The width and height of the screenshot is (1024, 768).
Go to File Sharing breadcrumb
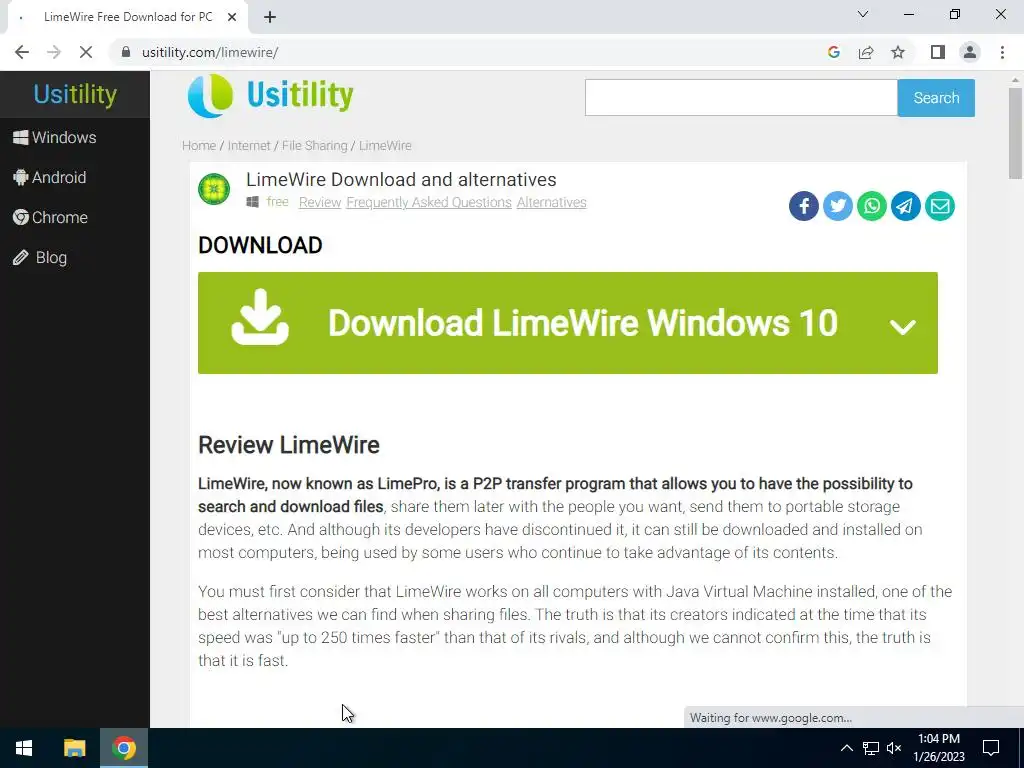[x=315, y=146]
